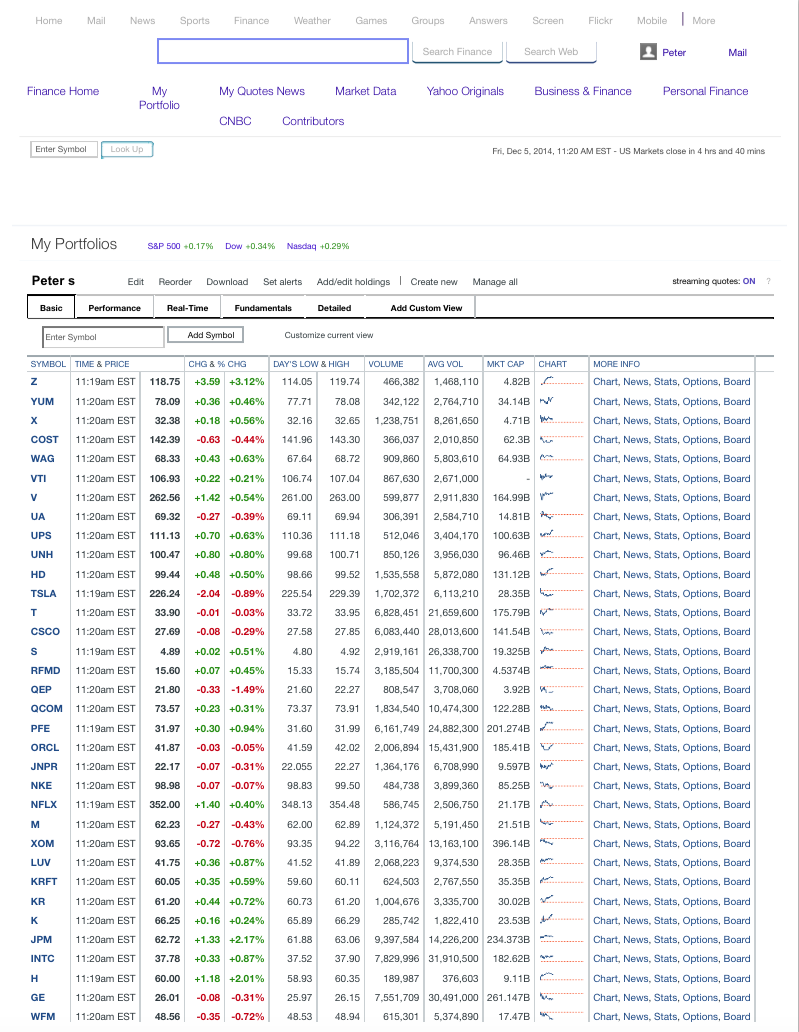Click Mail link next to Peter
This screenshot has width=799, height=1032.
pos(737,53)
